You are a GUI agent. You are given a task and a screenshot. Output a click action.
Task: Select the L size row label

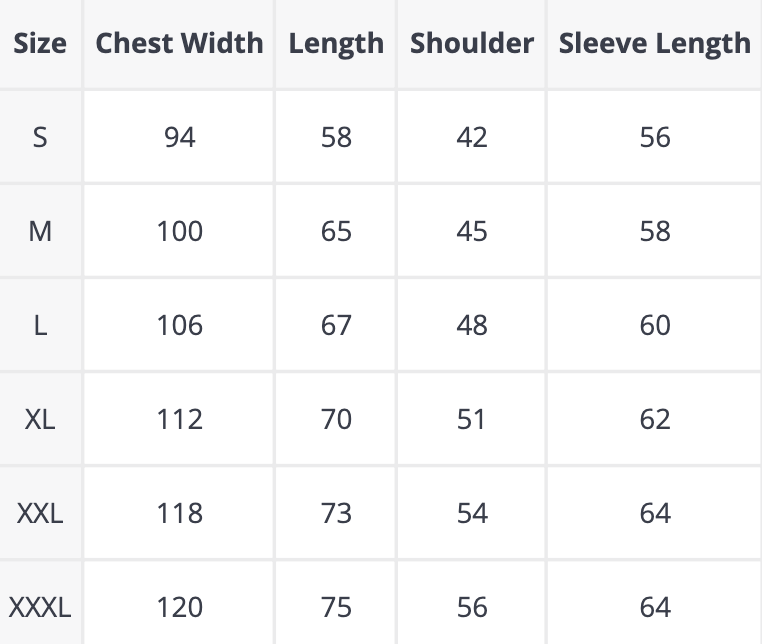[40, 325]
